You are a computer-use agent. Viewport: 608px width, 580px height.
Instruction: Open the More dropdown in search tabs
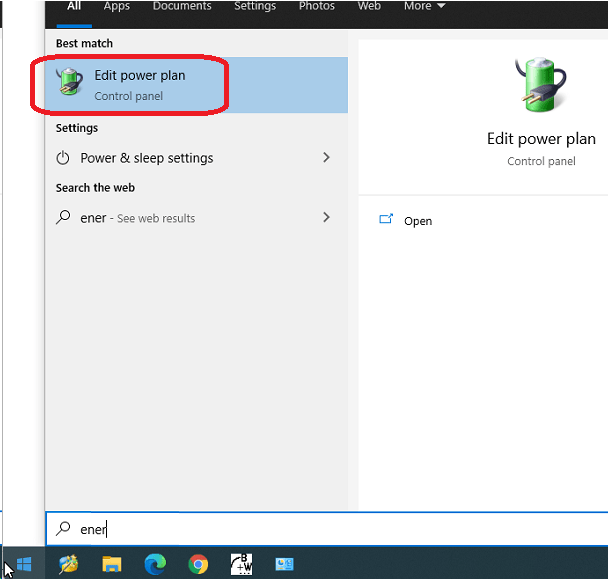point(425,6)
